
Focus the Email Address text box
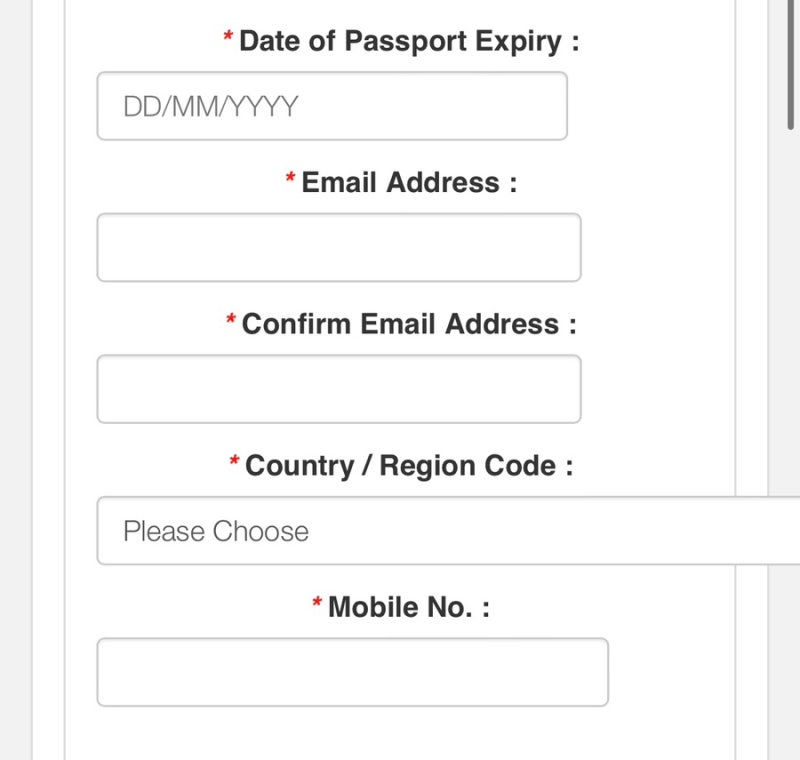(x=338, y=247)
